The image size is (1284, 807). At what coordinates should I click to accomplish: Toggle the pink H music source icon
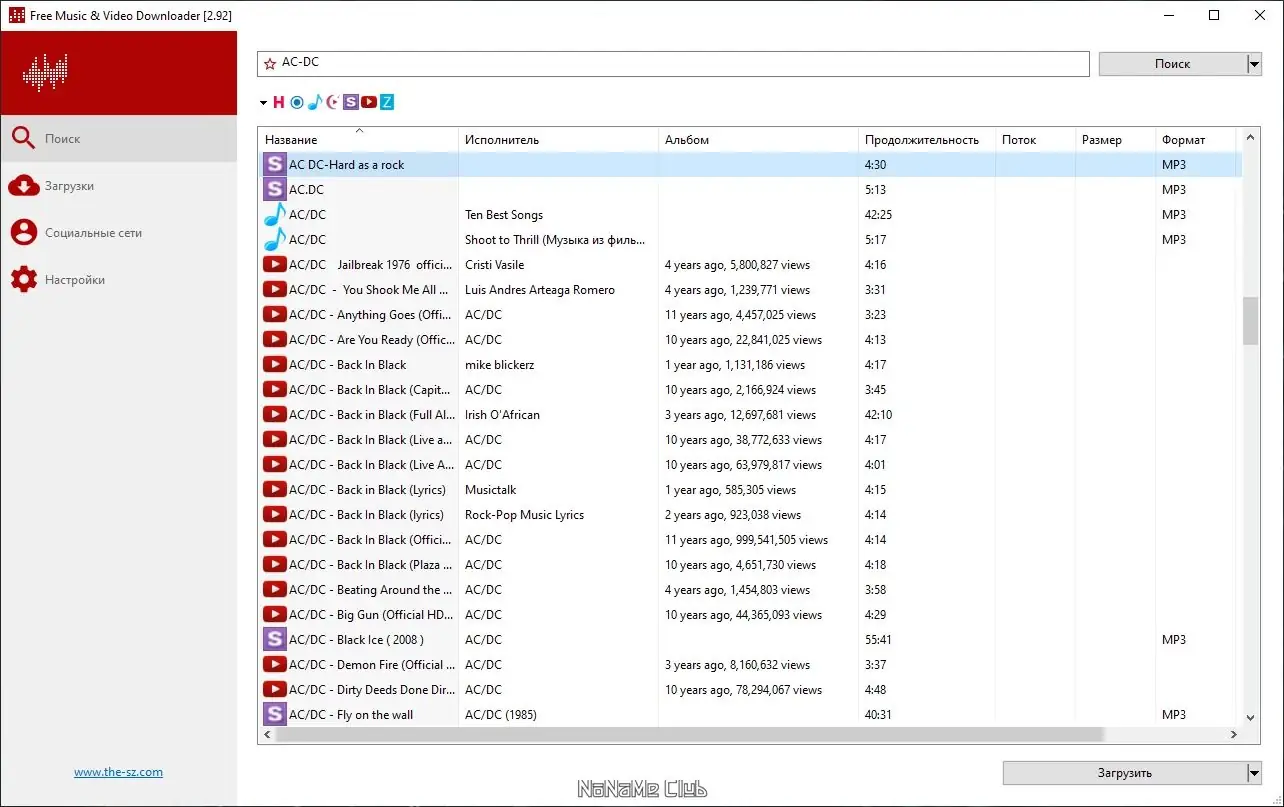point(279,102)
